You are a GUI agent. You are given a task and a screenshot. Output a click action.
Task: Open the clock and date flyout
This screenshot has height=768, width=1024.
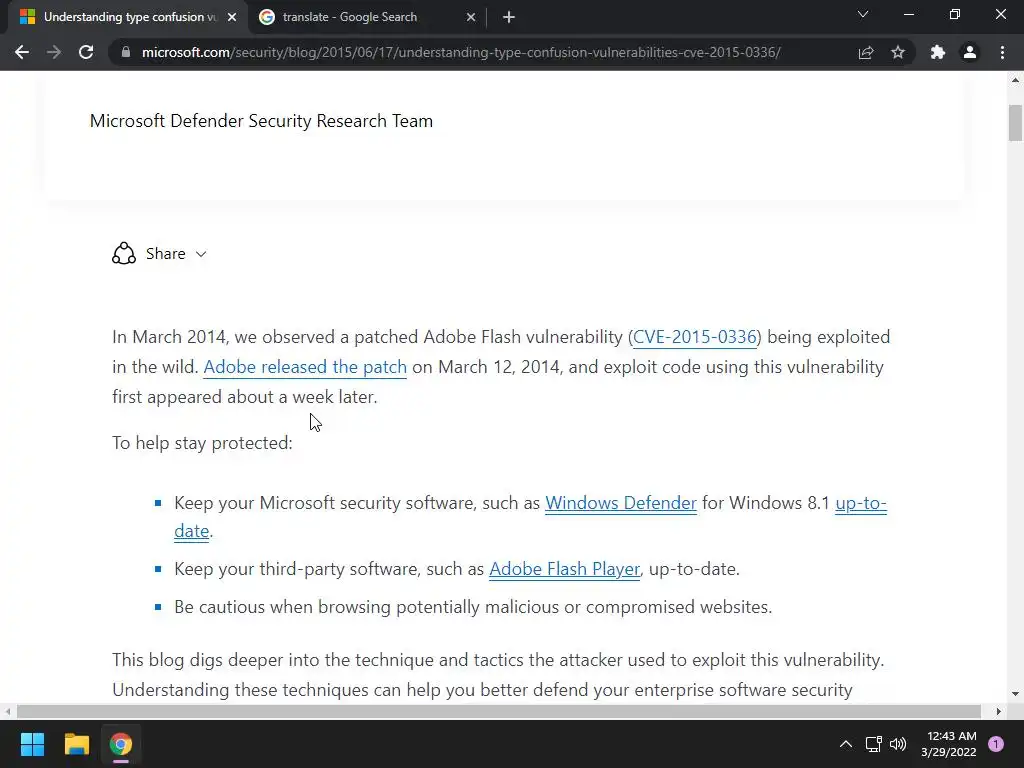pyautogui.click(x=948, y=744)
